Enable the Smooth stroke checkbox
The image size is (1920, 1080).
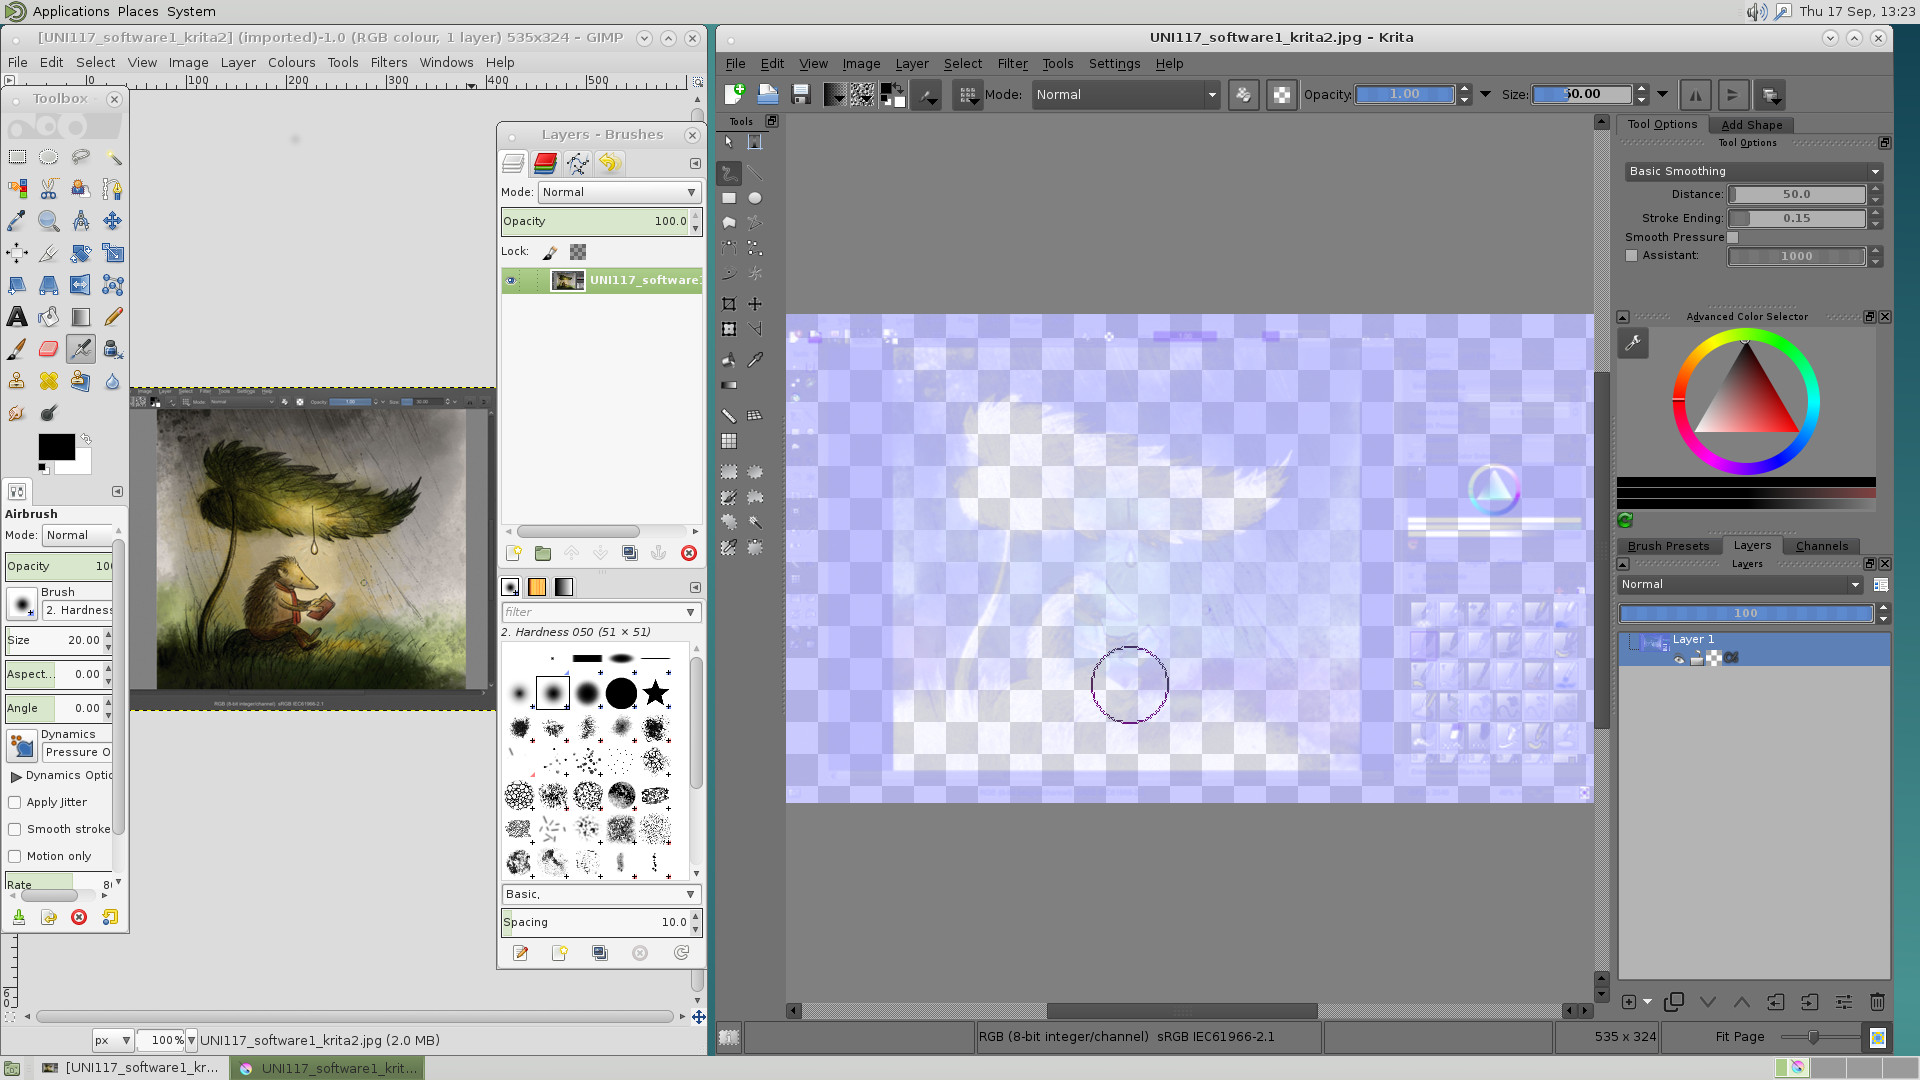pyautogui.click(x=15, y=829)
